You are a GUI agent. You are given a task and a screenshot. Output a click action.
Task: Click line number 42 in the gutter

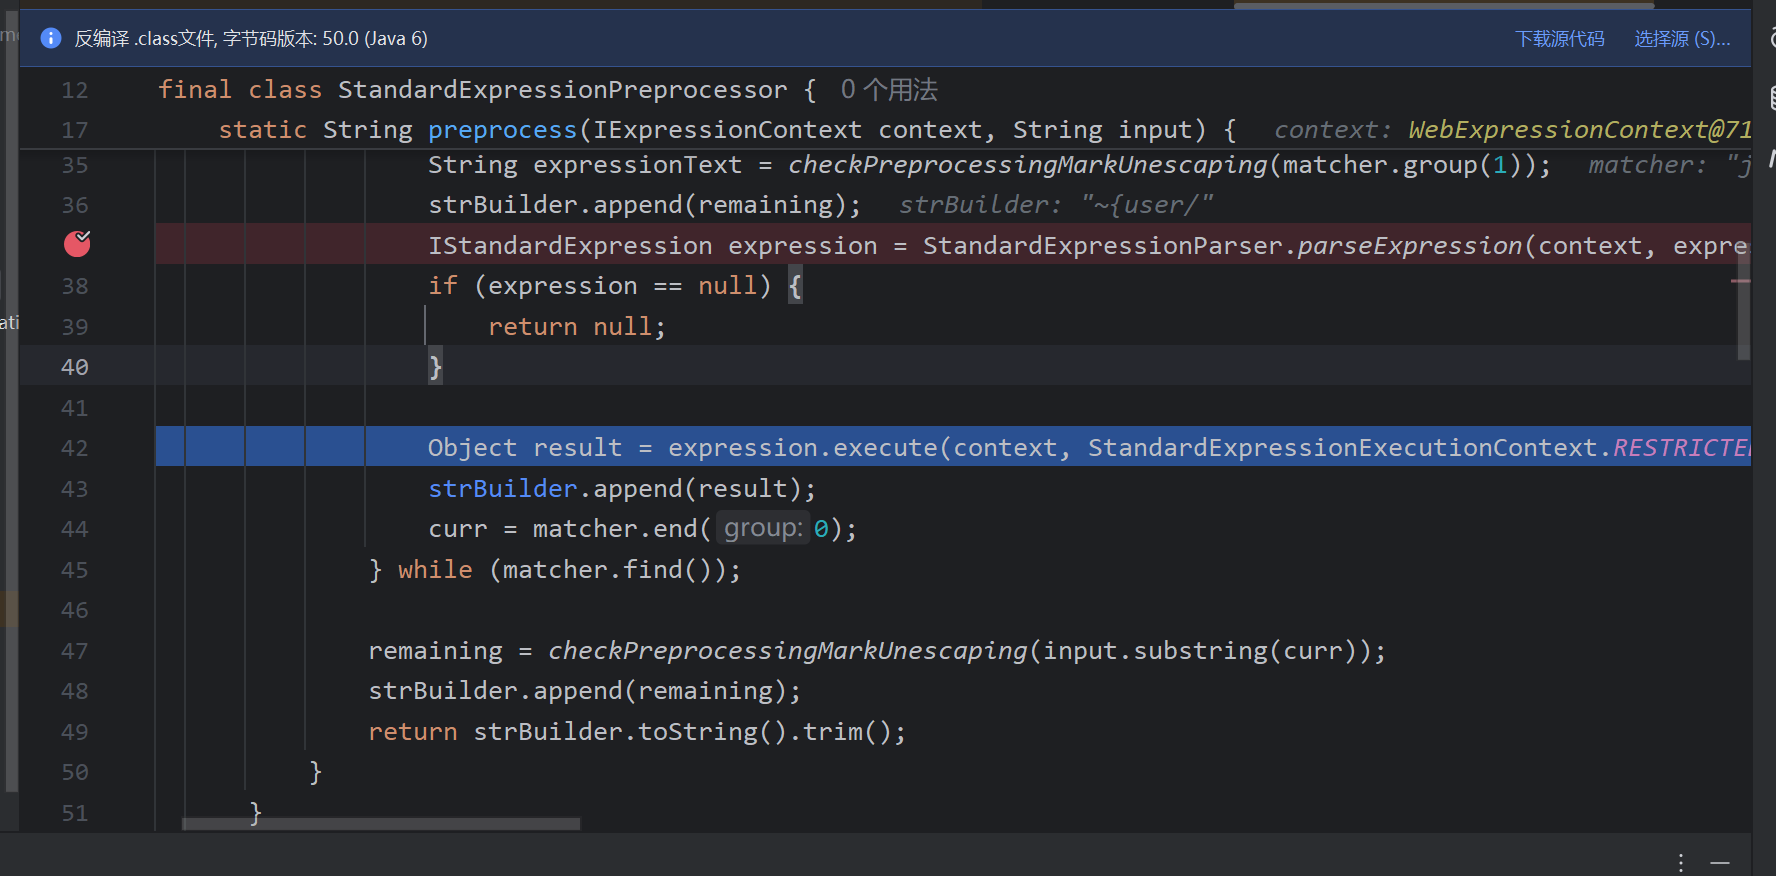[x=75, y=448]
